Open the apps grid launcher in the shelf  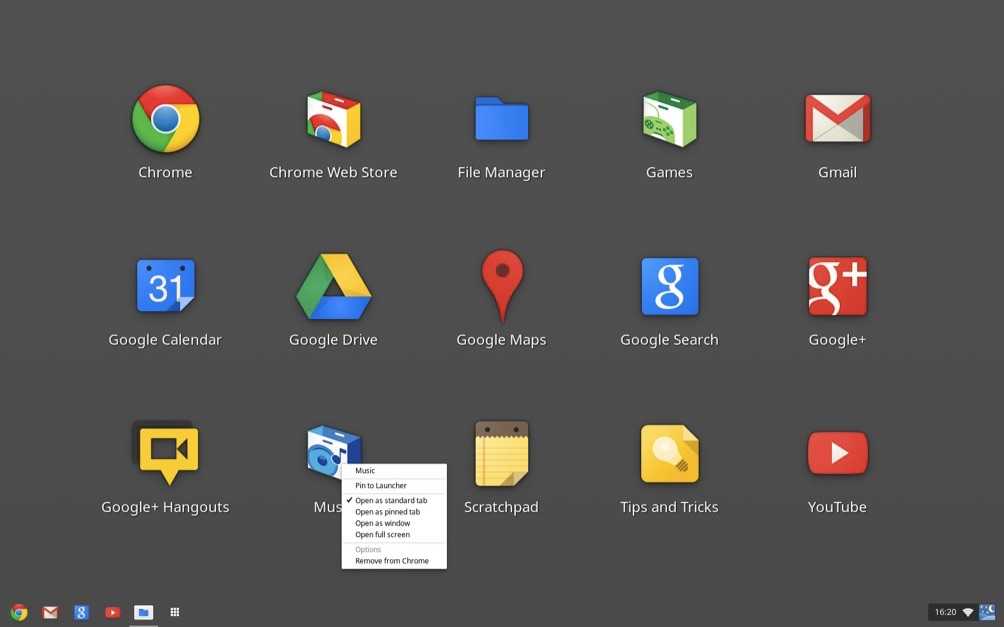tap(175, 612)
